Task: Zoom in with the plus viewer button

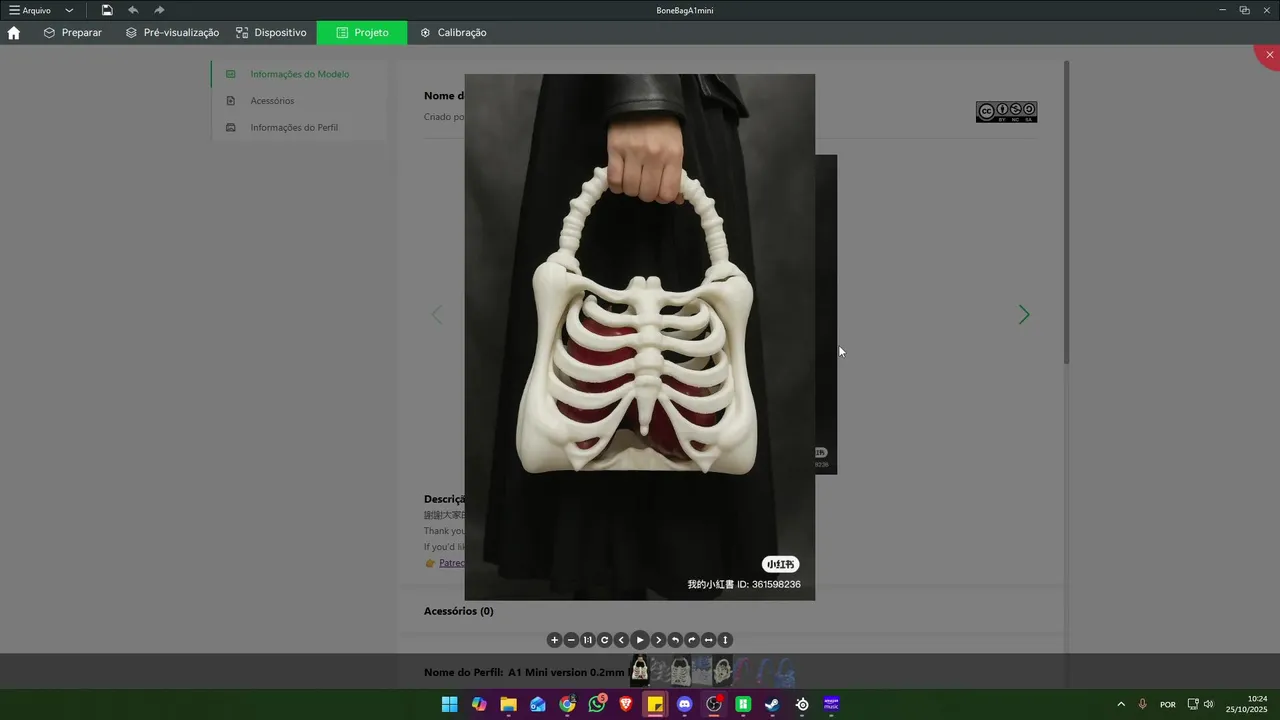Action: 555,640
